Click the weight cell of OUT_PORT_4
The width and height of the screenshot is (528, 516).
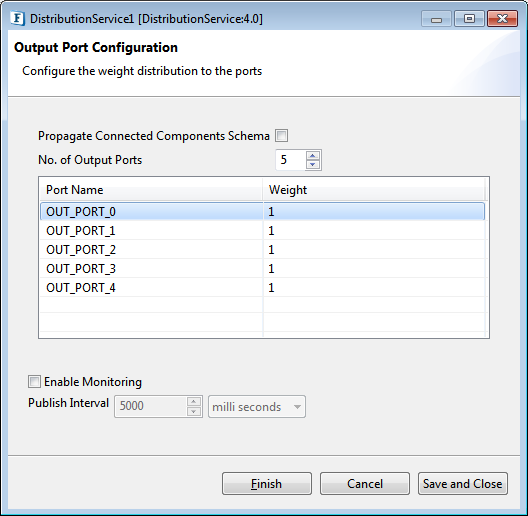[x=374, y=288]
